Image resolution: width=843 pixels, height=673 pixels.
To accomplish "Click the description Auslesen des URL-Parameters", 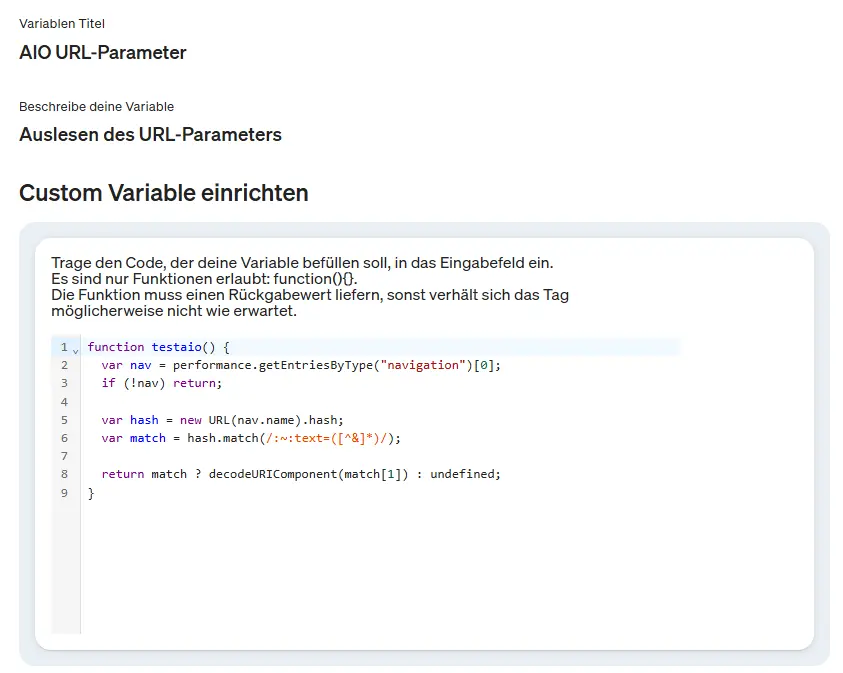I will pos(150,134).
